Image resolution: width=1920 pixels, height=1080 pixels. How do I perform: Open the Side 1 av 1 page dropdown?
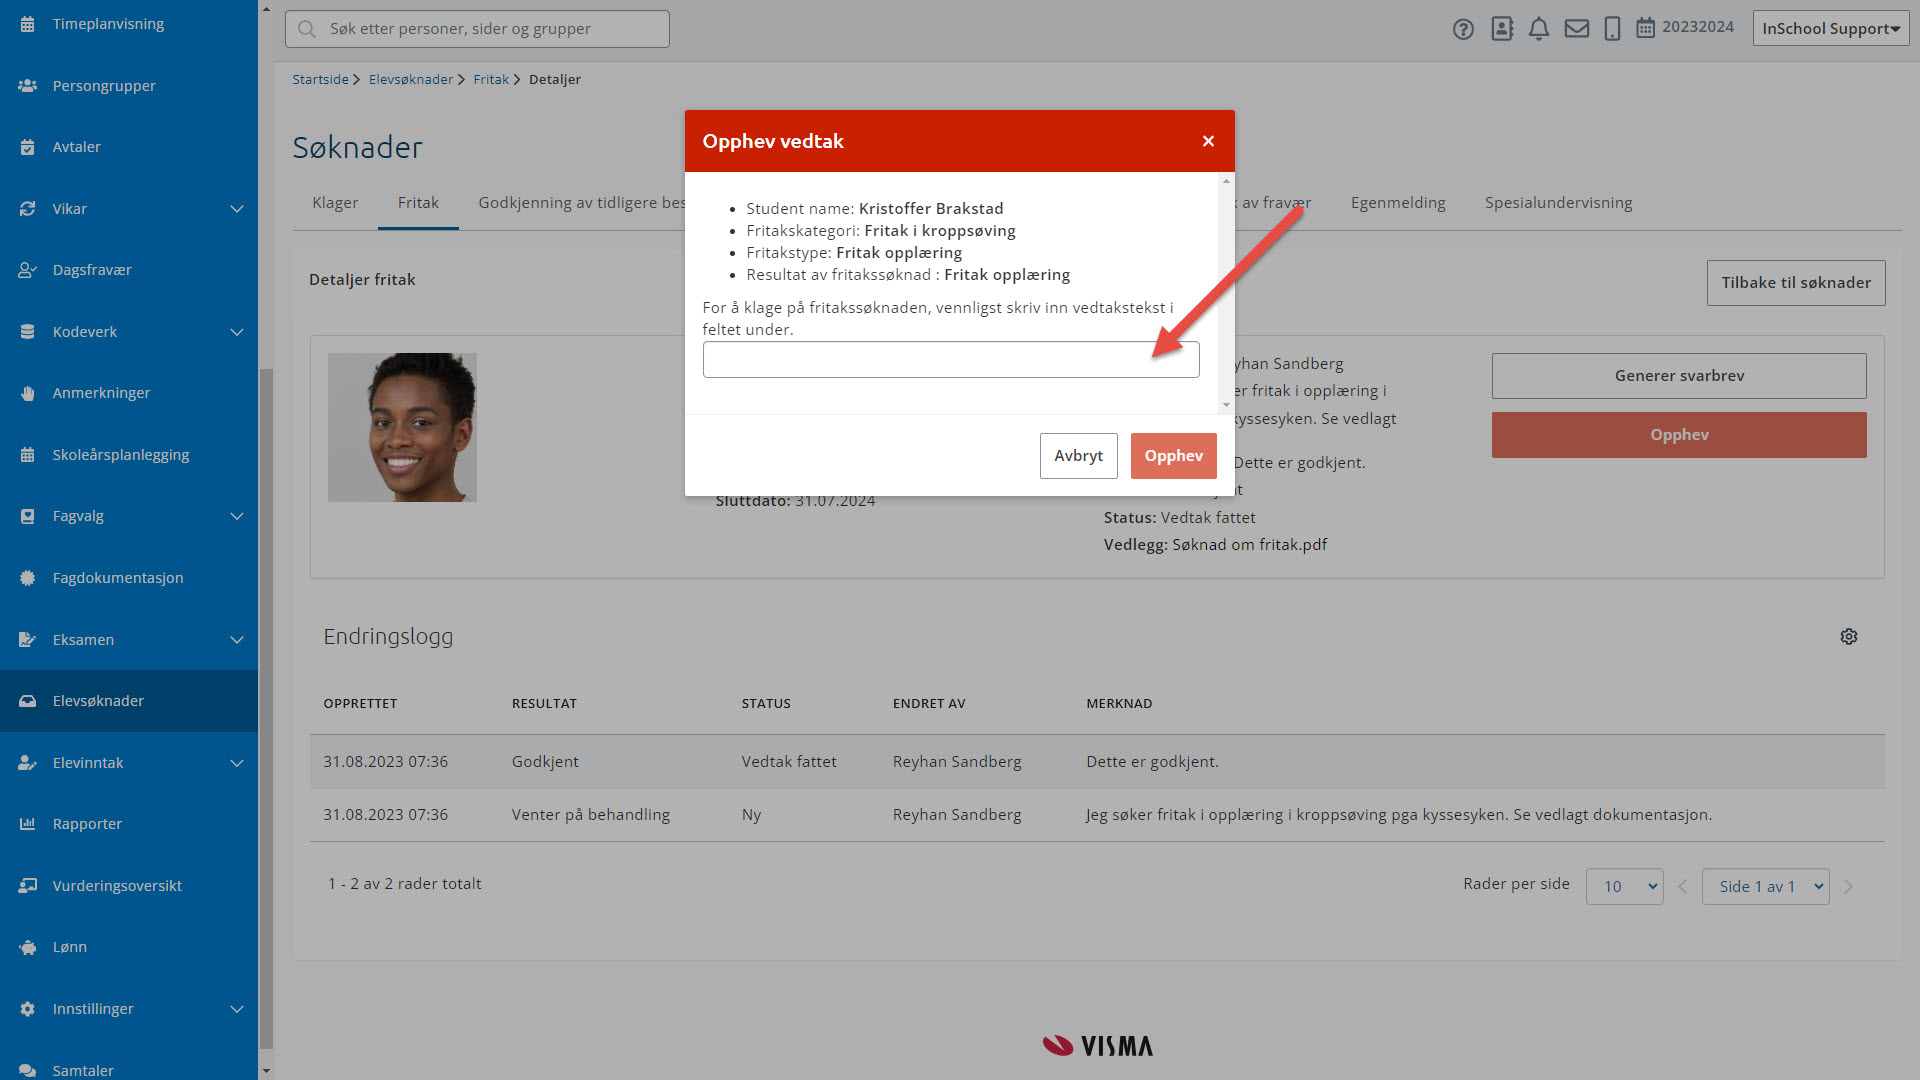pyautogui.click(x=1765, y=887)
